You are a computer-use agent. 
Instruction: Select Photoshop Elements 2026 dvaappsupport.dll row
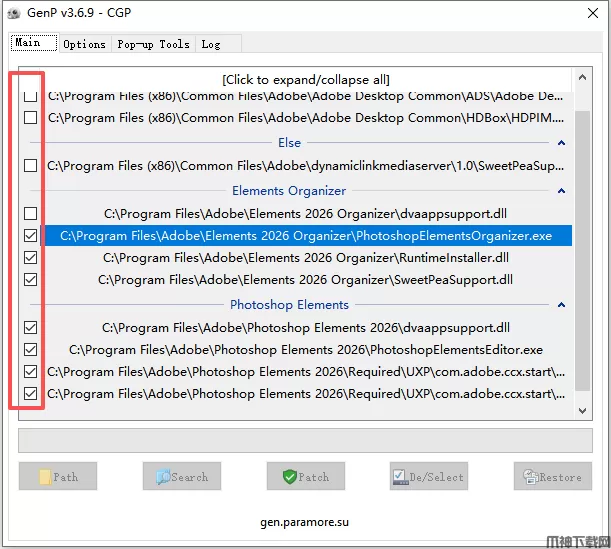(x=306, y=327)
